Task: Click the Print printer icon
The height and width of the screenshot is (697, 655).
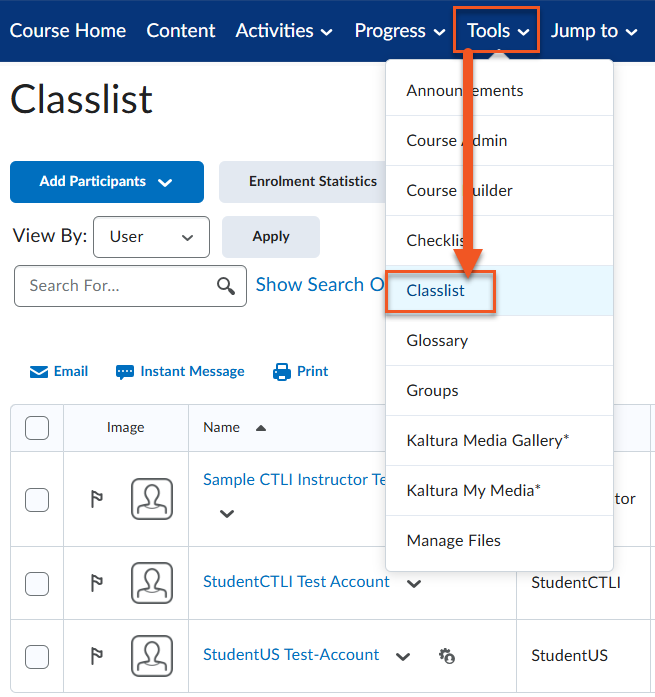Action: [282, 372]
